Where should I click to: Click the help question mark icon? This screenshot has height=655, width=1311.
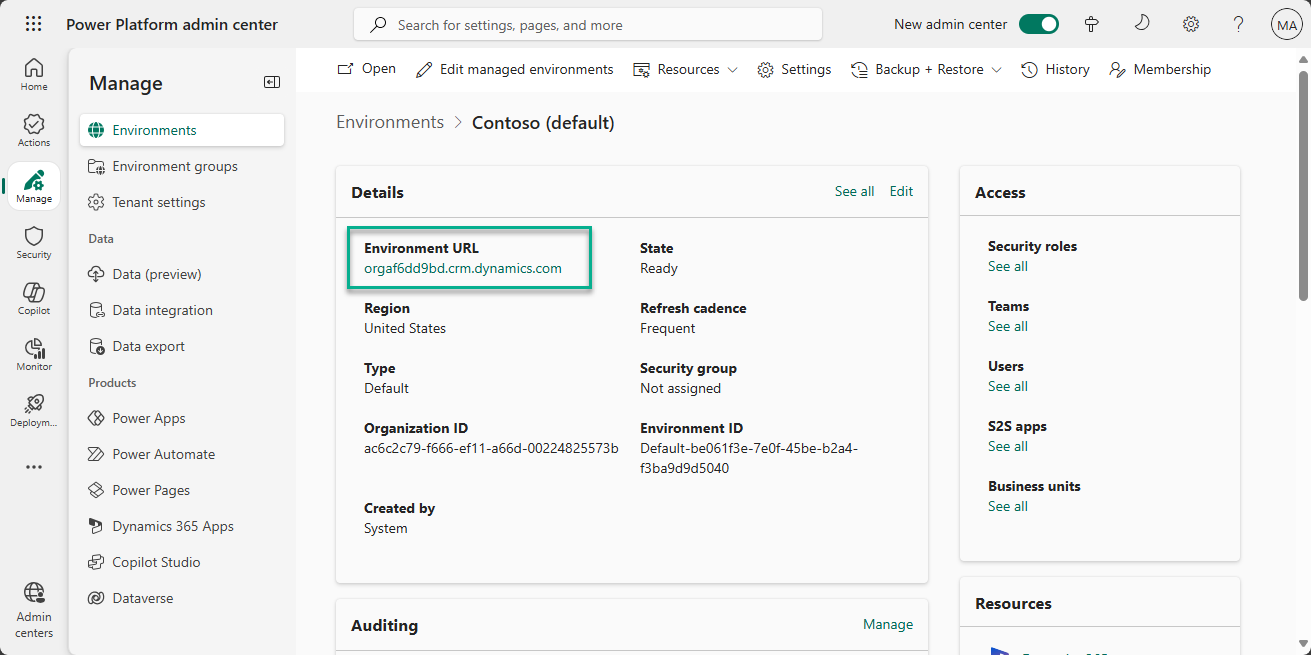point(1238,25)
